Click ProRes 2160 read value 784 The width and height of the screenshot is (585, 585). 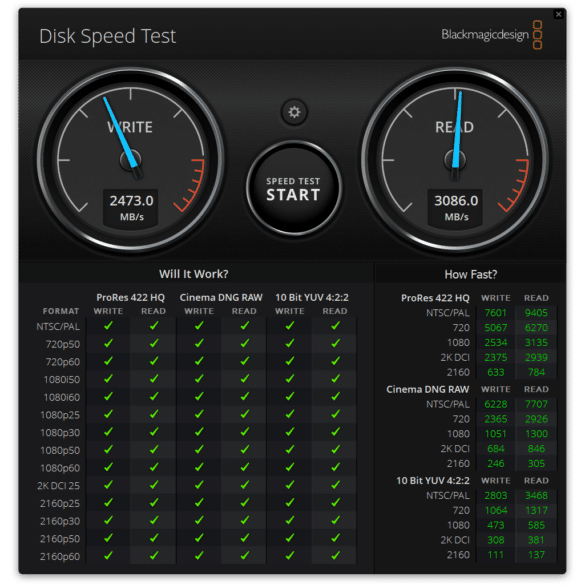[x=536, y=372]
